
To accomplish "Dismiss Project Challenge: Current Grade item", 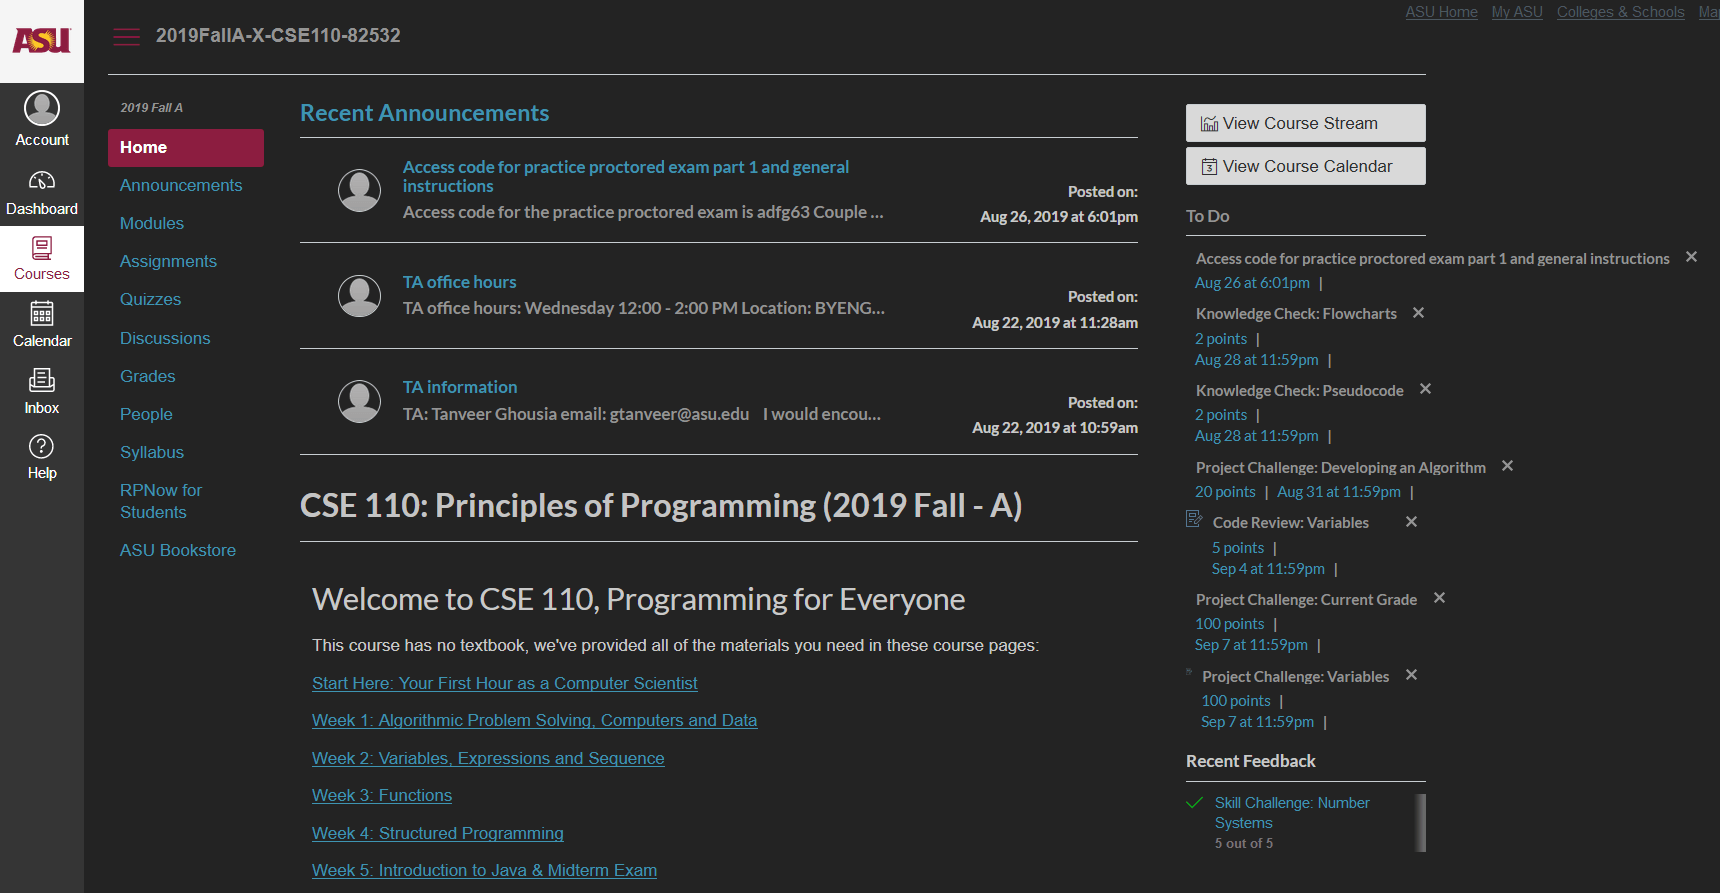I will [x=1439, y=598].
